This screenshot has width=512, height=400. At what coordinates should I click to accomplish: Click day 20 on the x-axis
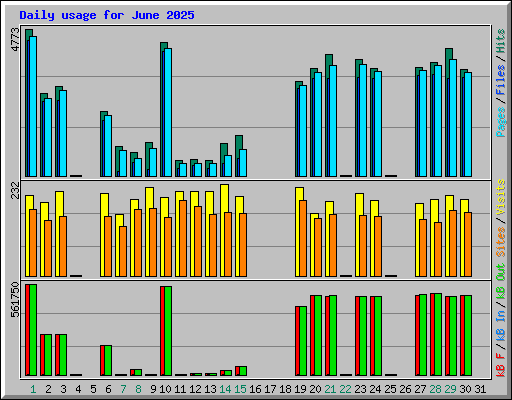coord(315,389)
